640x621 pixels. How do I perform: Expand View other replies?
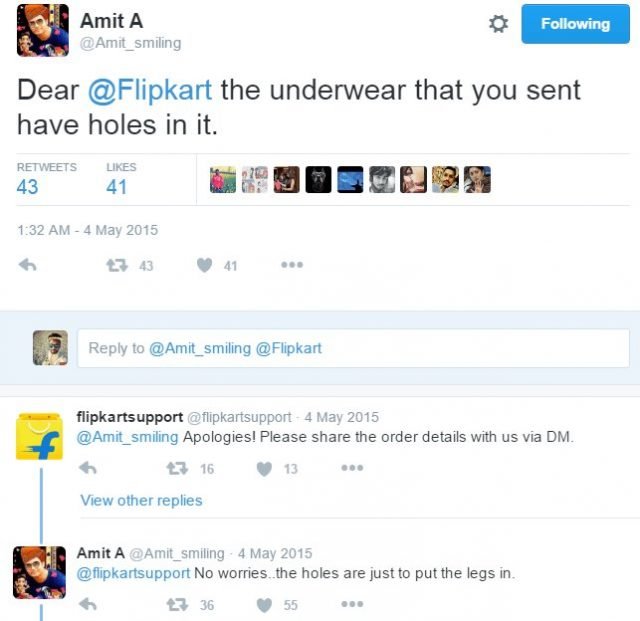(x=141, y=500)
